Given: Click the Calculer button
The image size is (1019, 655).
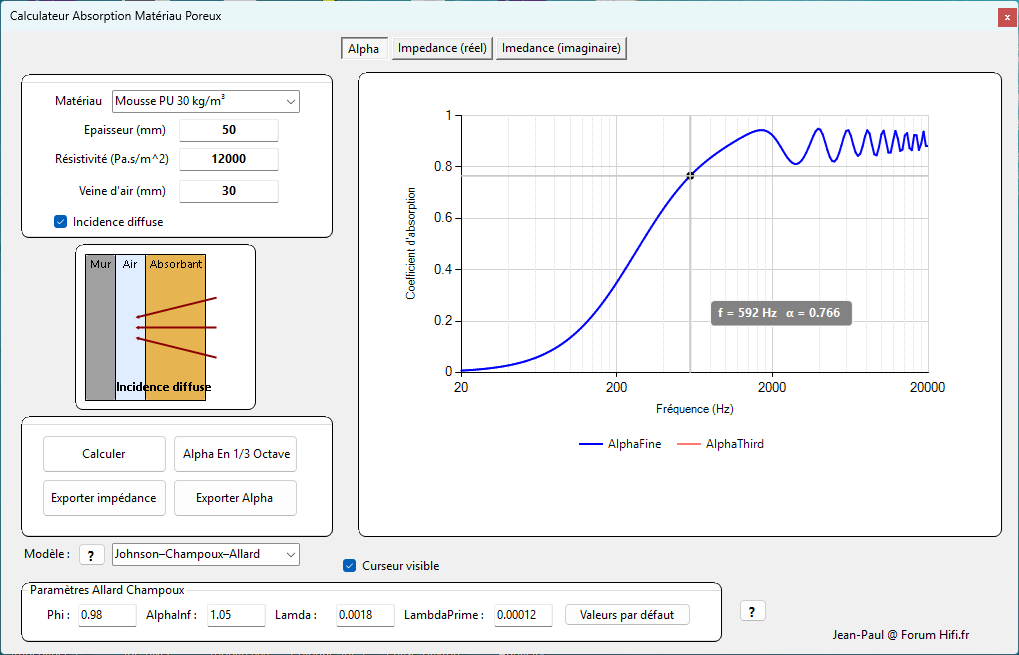Looking at the screenshot, I should tap(104, 454).
